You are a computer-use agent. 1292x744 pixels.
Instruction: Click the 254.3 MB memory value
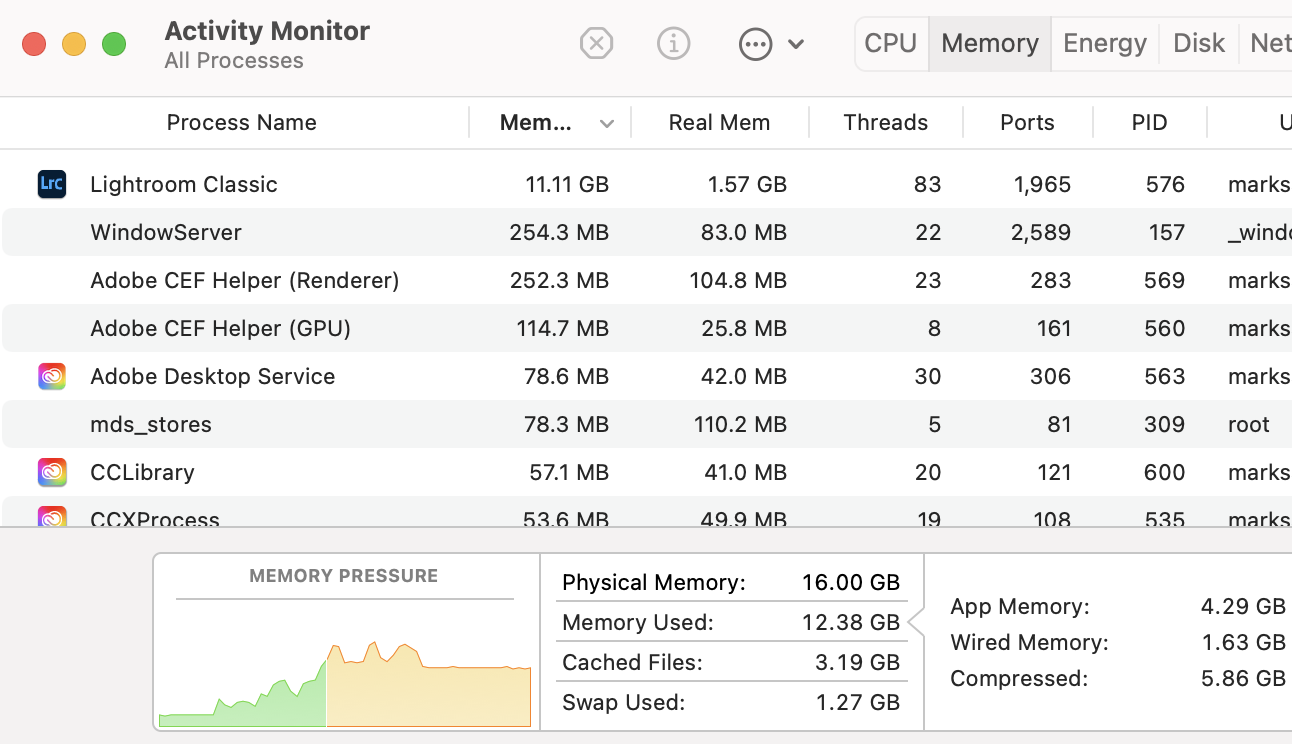pyautogui.click(x=559, y=232)
